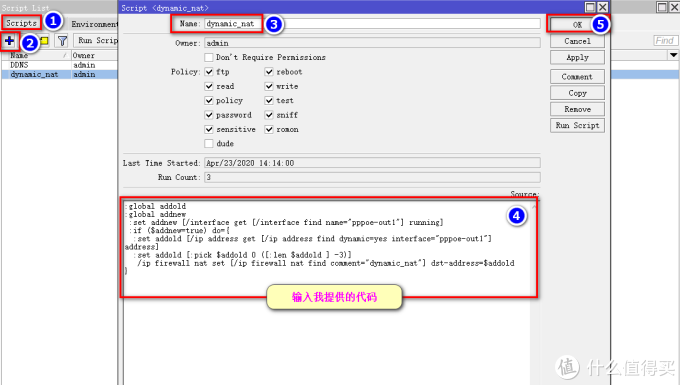Uncheck the sniff policy checkbox
This screenshot has height=385, width=680.
269,115
